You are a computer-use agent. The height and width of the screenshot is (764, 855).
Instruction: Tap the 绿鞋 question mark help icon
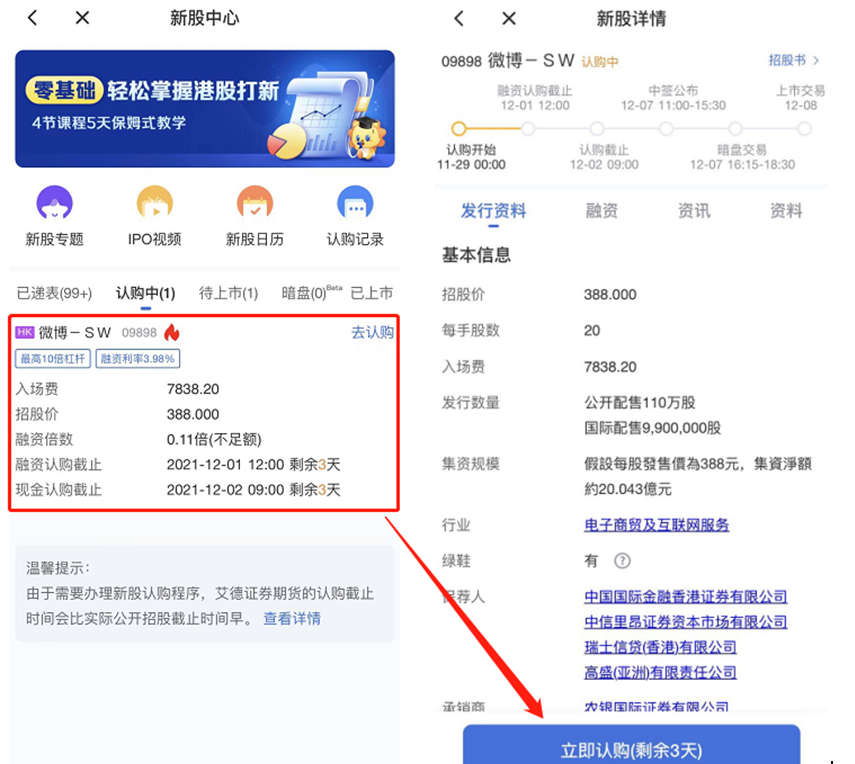pyautogui.click(x=622, y=561)
